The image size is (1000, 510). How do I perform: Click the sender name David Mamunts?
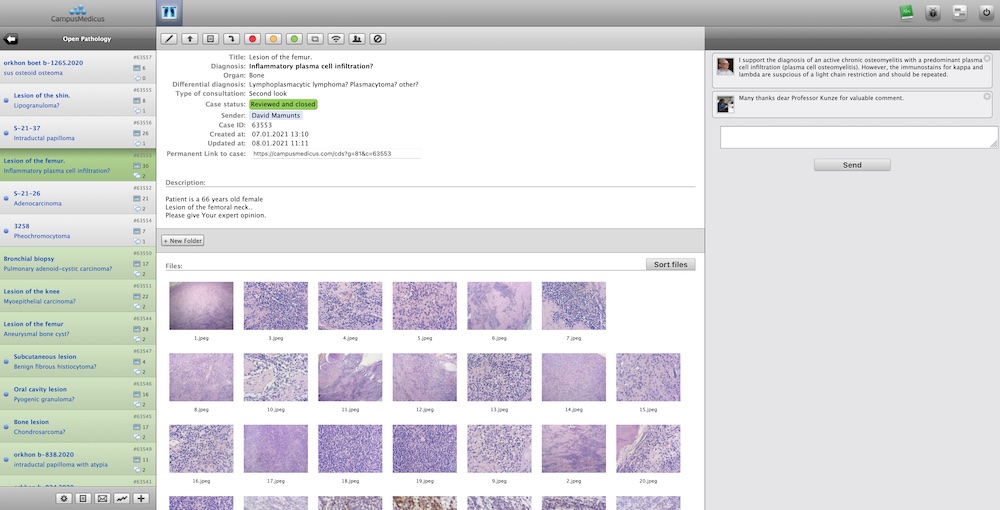coord(276,115)
